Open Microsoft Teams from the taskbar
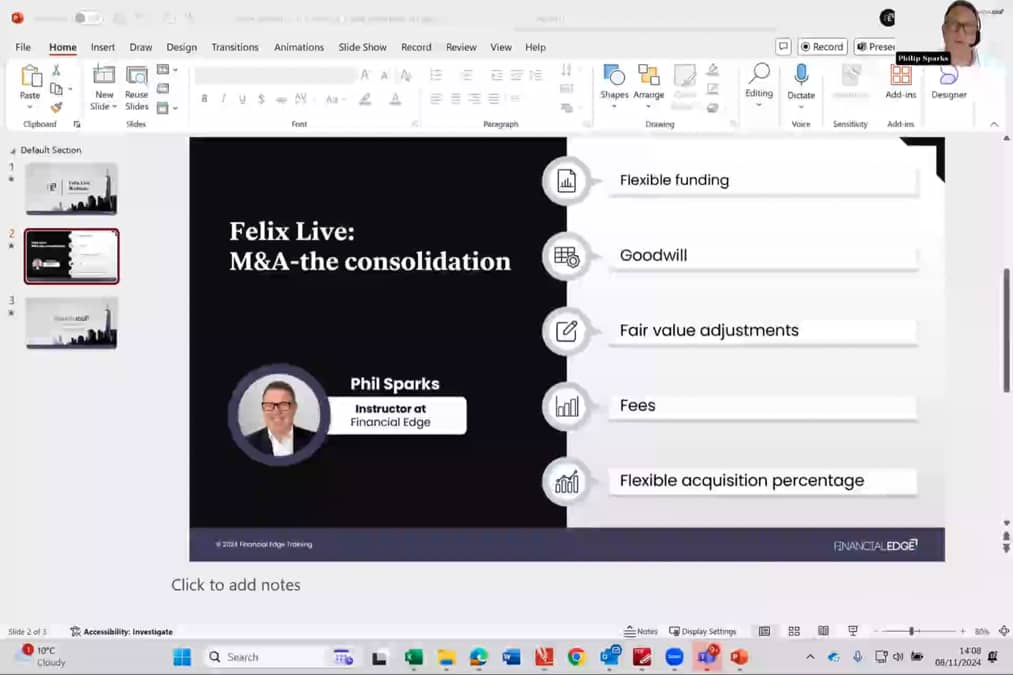1013x675 pixels. (706, 657)
